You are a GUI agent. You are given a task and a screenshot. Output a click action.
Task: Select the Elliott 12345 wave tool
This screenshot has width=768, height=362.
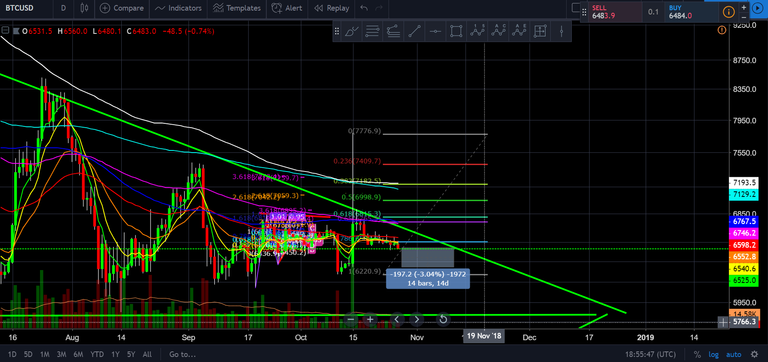click(x=477, y=31)
